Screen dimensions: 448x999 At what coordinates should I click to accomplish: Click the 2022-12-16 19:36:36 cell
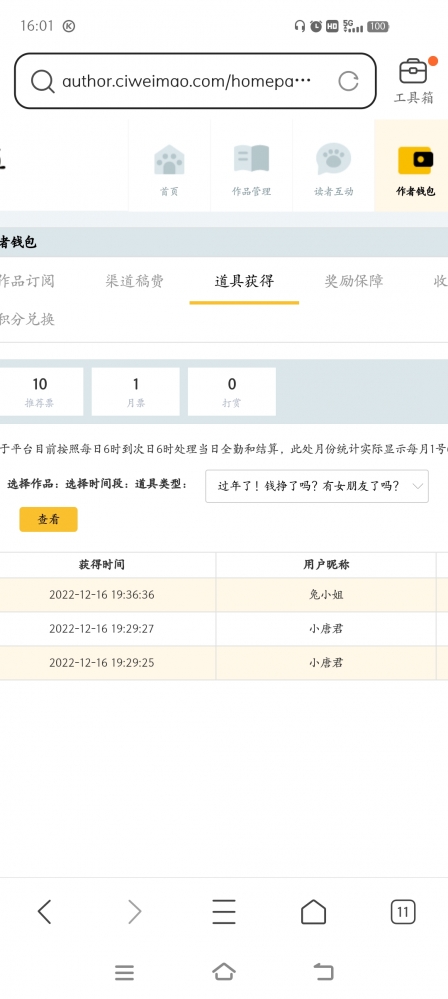click(102, 595)
